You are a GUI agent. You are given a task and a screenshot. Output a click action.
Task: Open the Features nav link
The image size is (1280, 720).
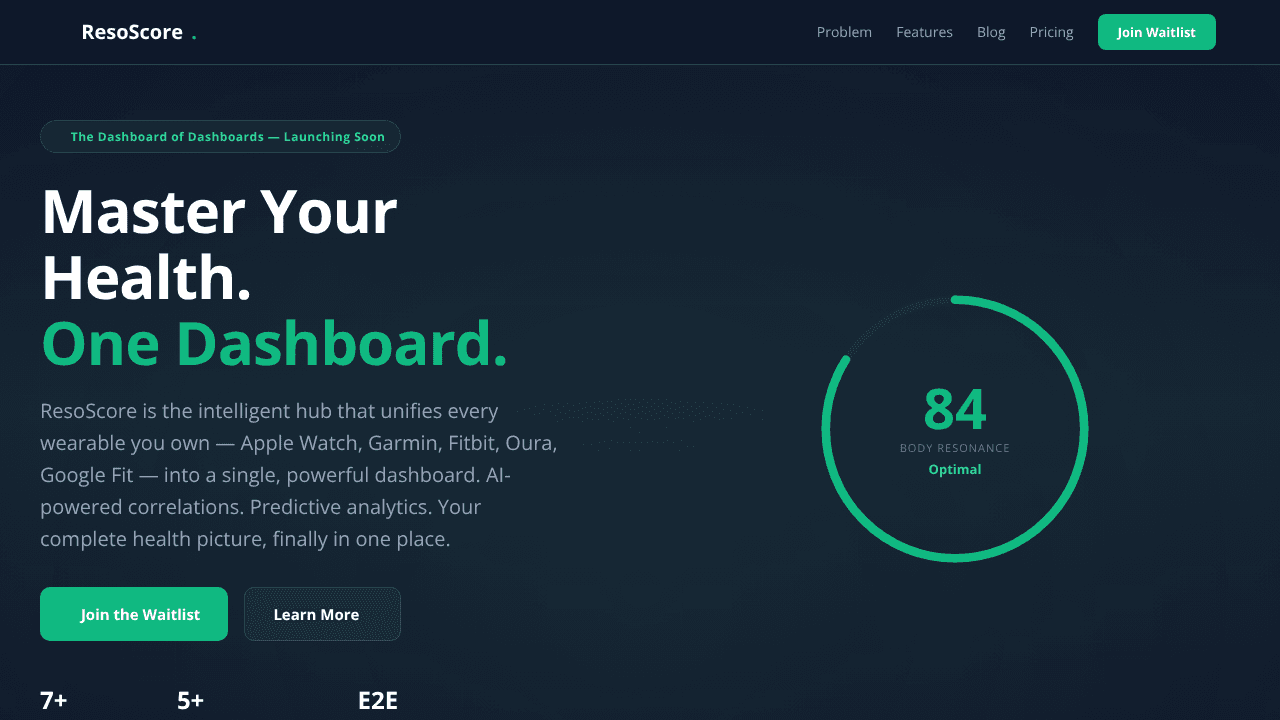tap(924, 32)
